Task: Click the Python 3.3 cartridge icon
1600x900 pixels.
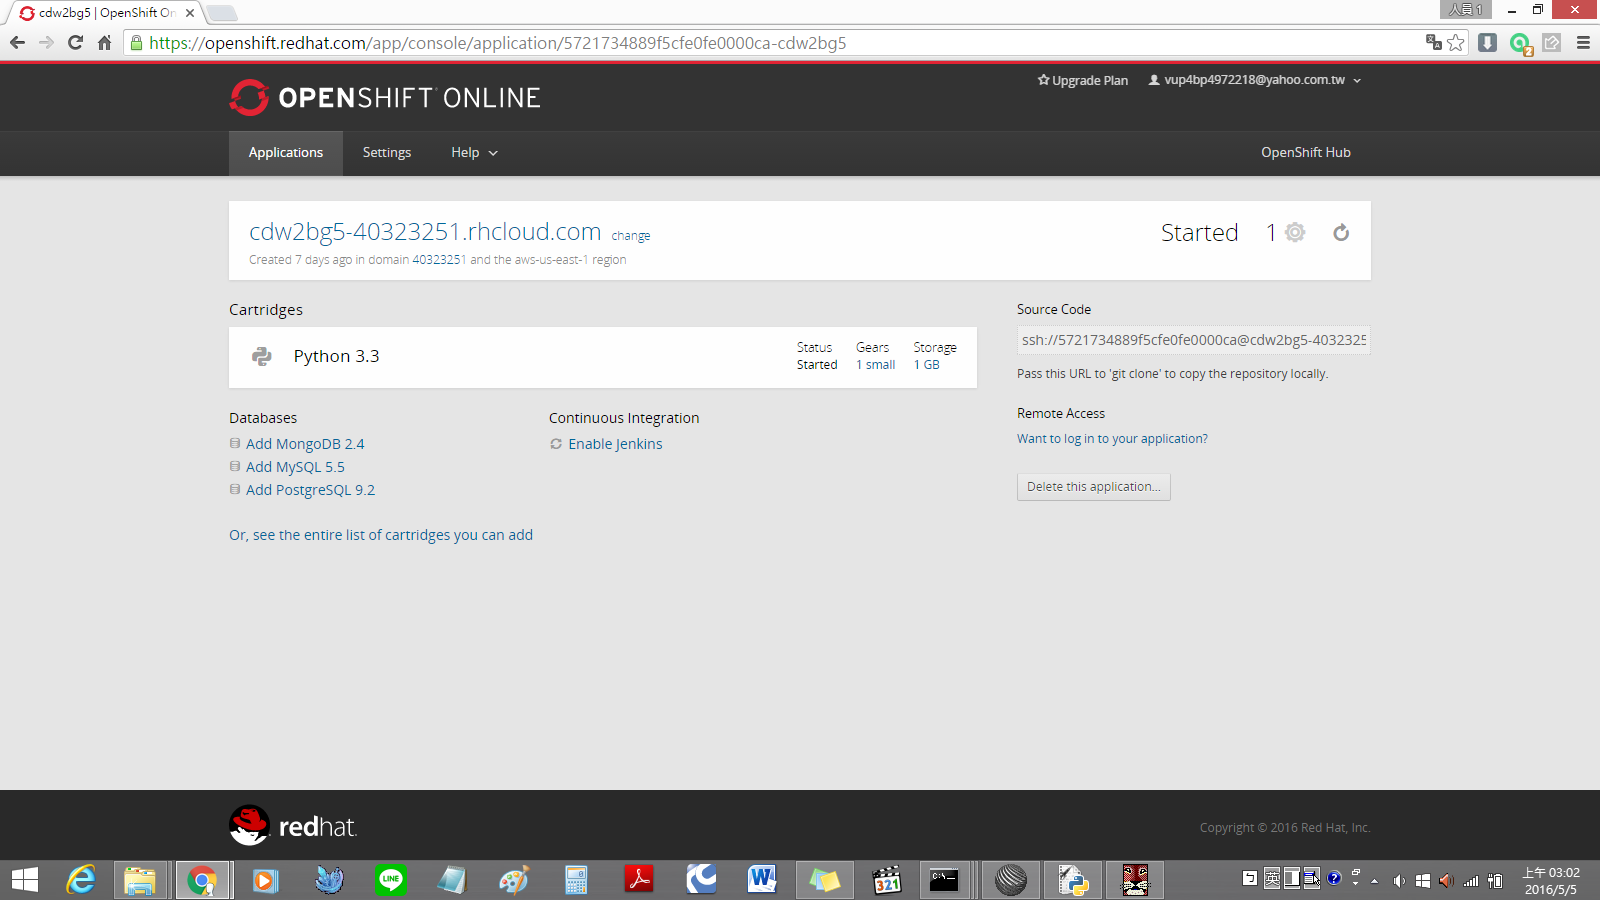Action: tap(262, 356)
